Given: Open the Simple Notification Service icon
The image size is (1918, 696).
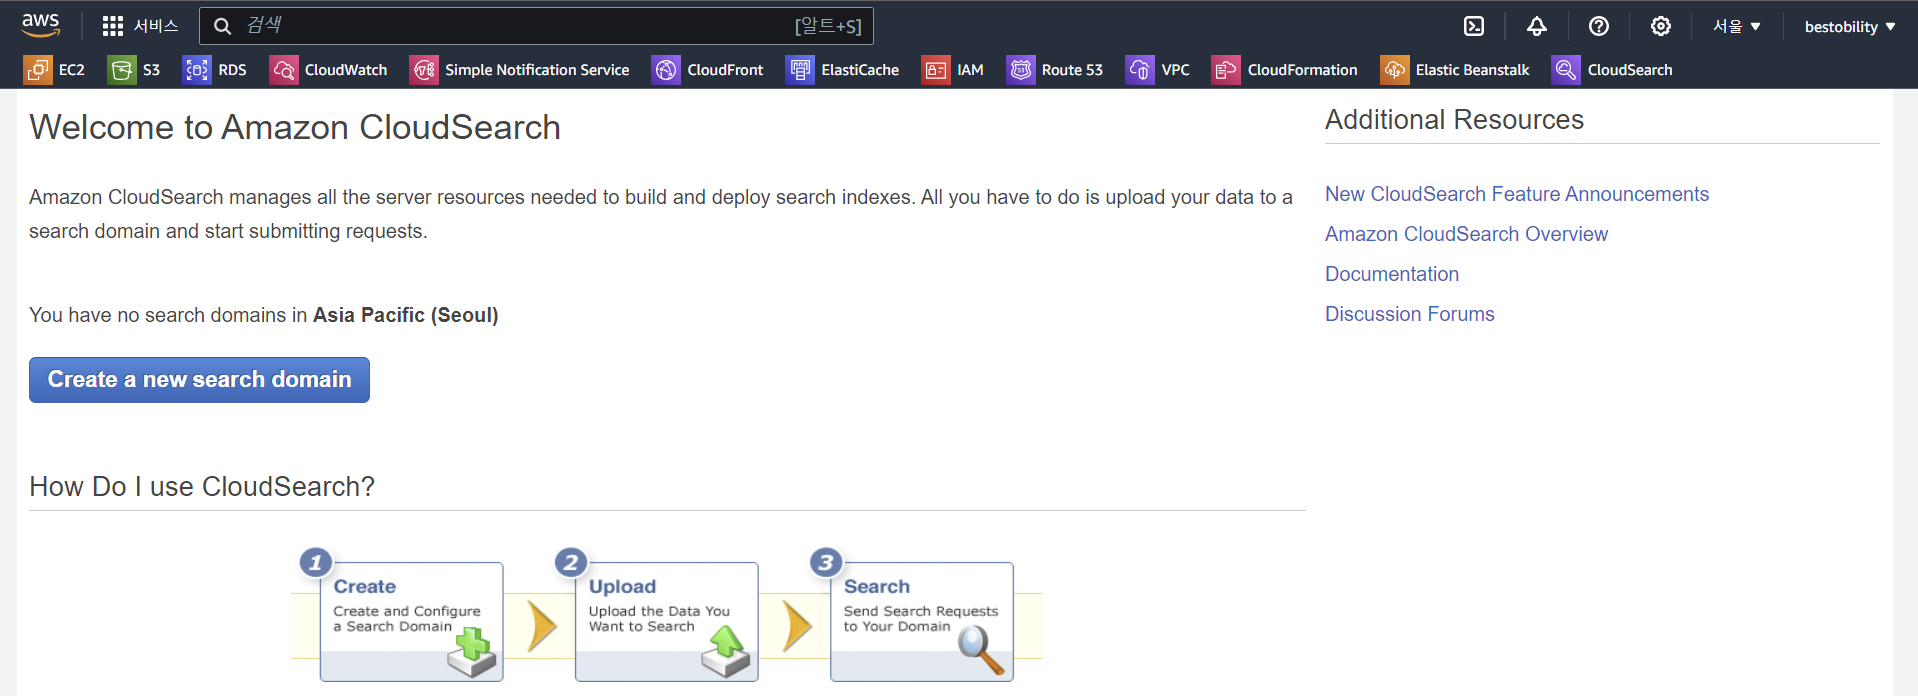Looking at the screenshot, I should tap(424, 70).
